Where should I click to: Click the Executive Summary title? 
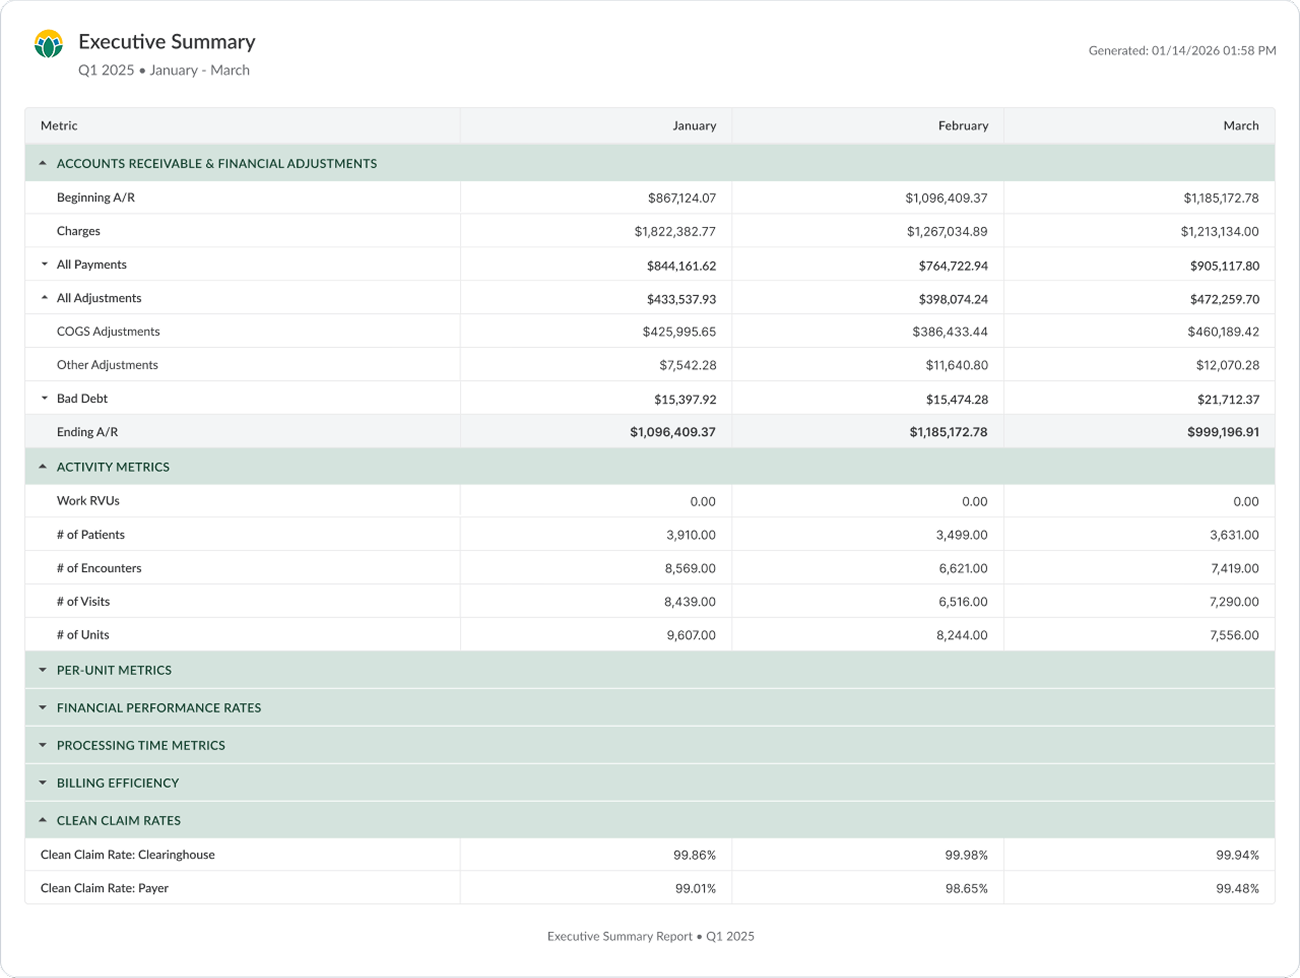click(167, 42)
